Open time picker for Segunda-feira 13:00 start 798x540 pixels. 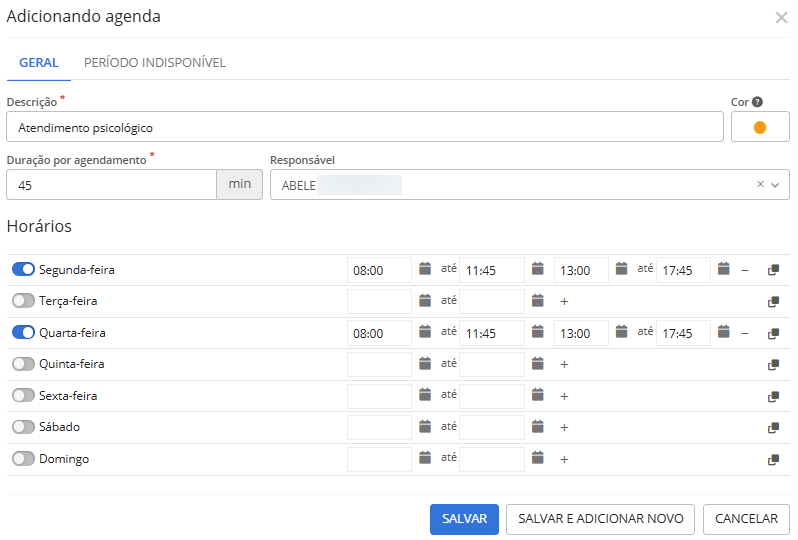pyautogui.click(x=621, y=269)
